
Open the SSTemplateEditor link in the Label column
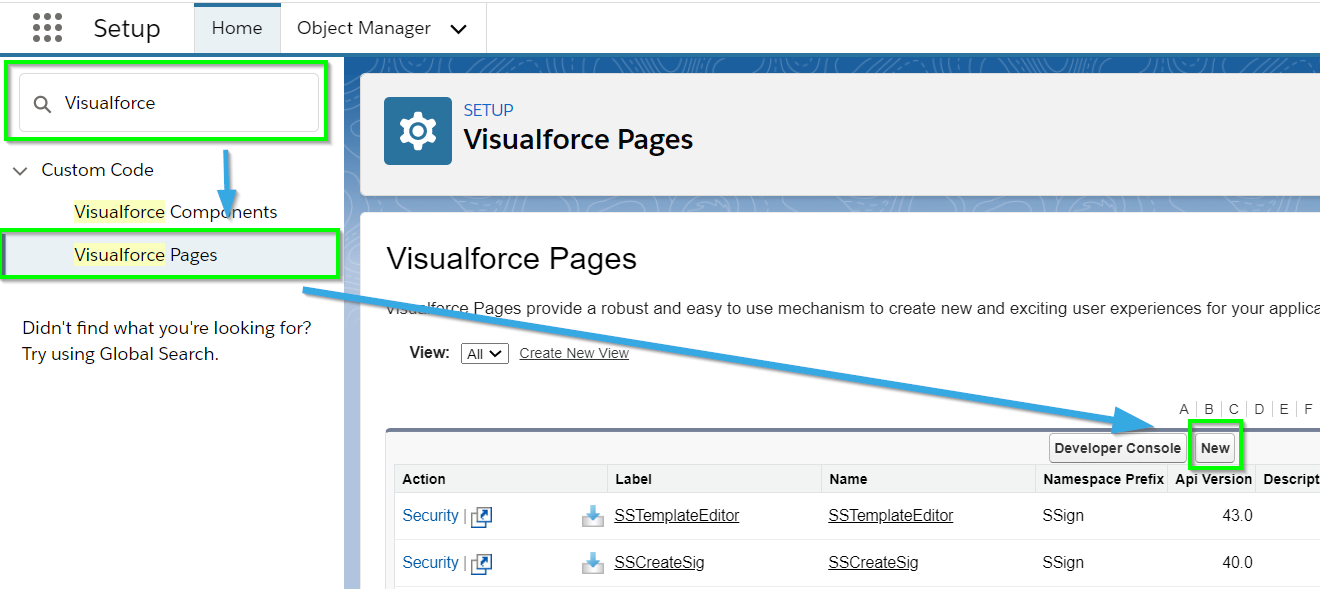(x=677, y=516)
